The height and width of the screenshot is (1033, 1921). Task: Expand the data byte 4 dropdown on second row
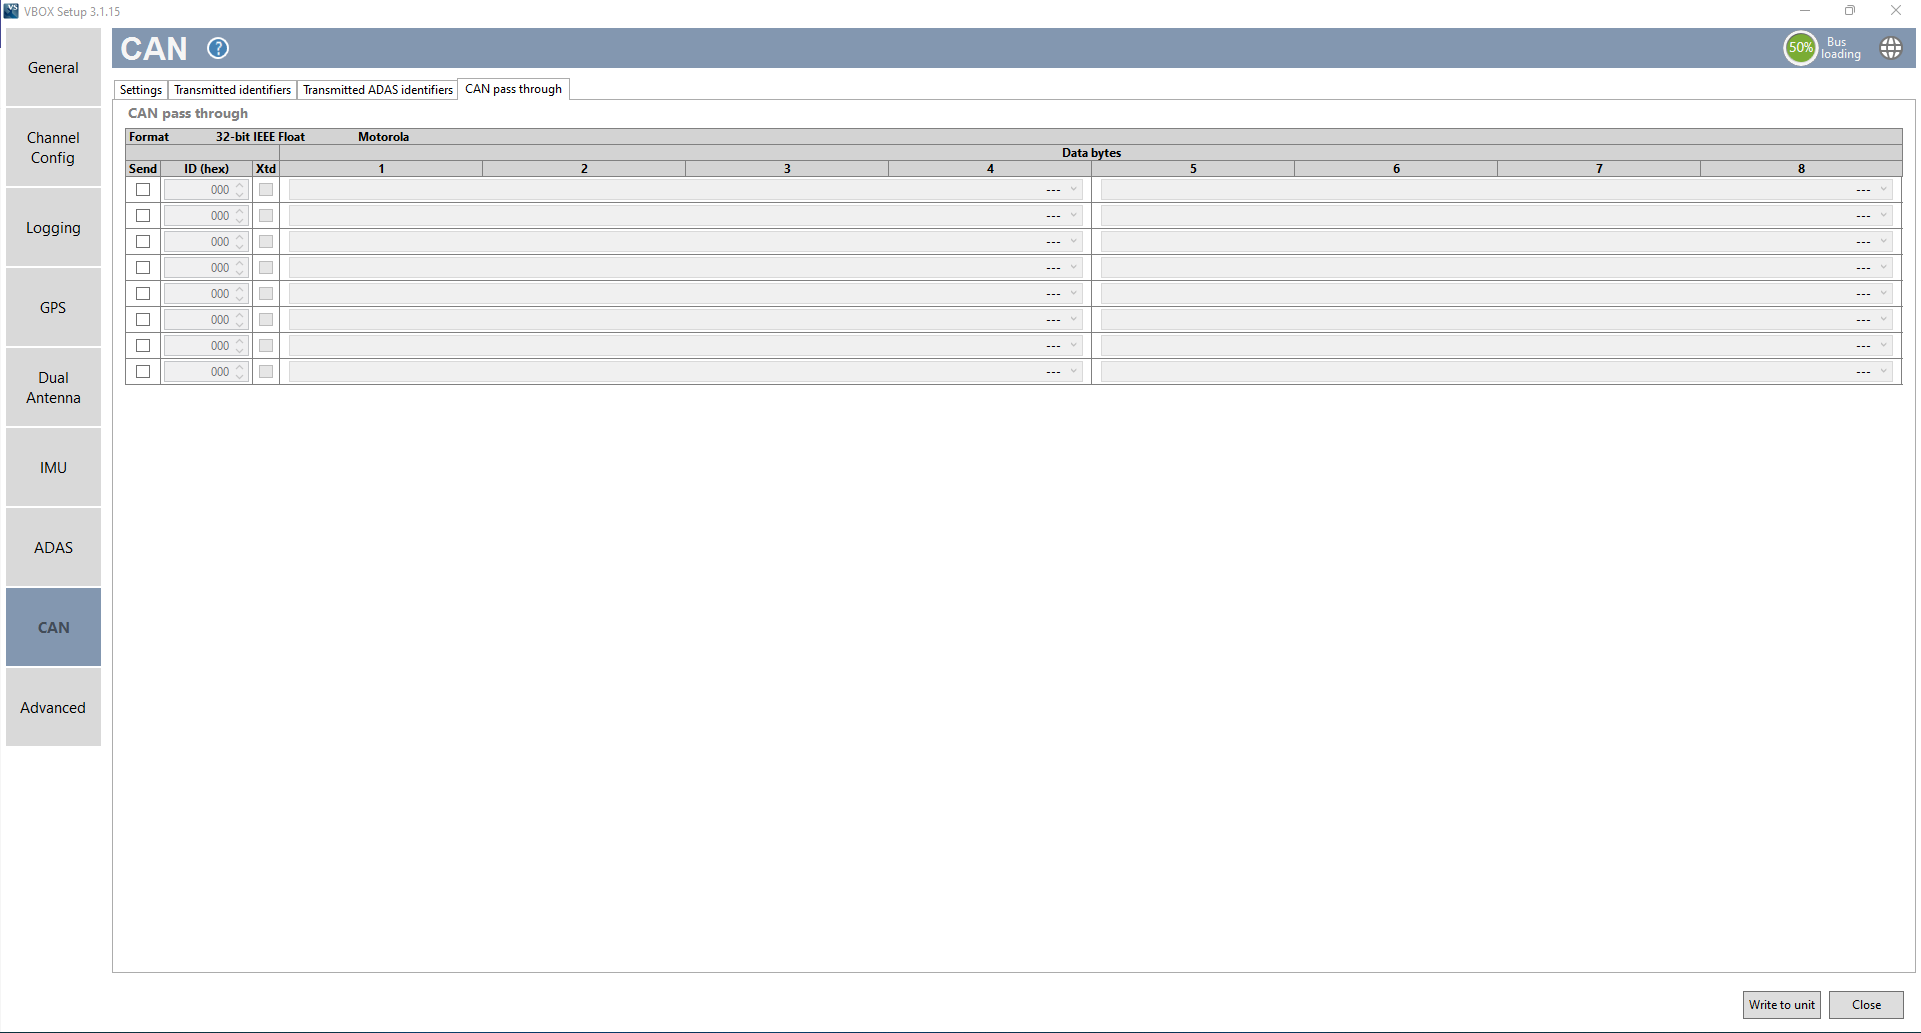[x=1073, y=215]
